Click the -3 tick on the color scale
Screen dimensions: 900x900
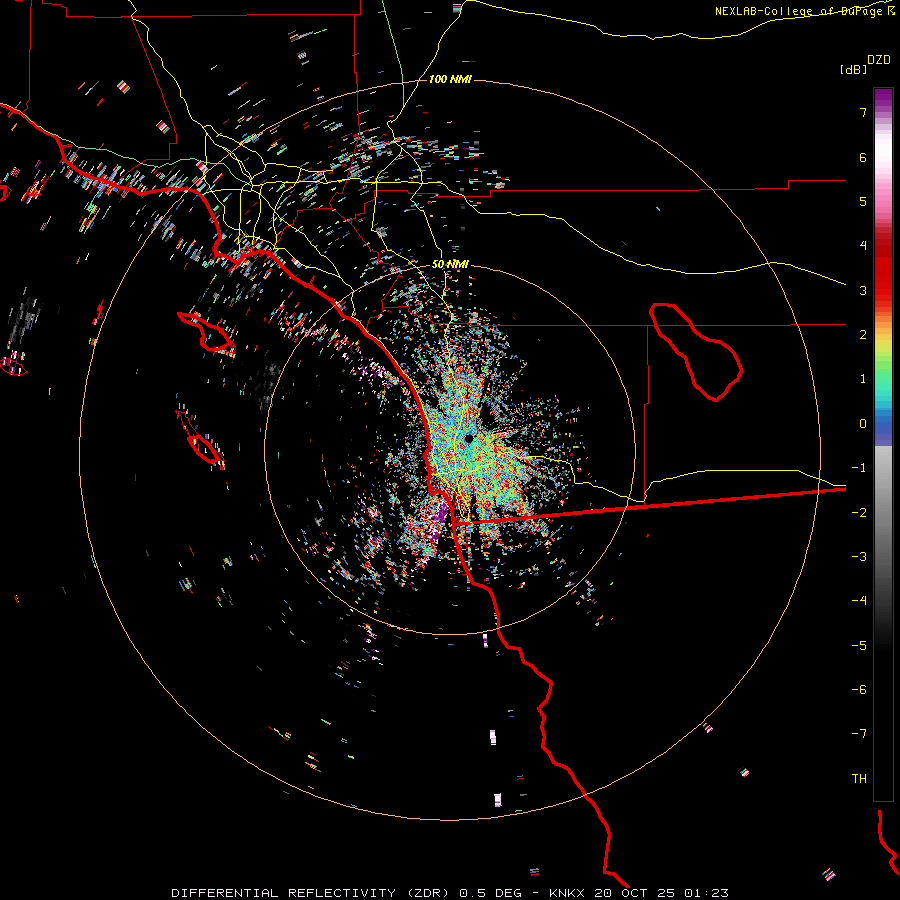(x=859, y=557)
